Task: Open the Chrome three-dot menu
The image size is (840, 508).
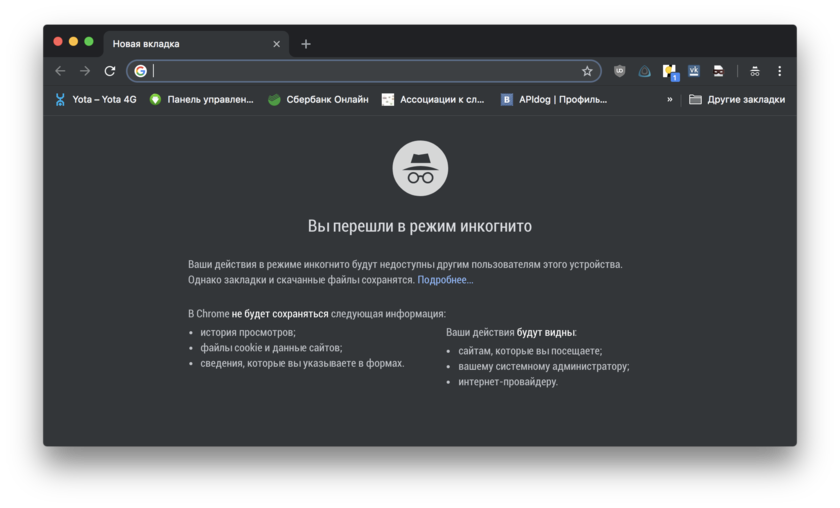Action: pos(780,71)
